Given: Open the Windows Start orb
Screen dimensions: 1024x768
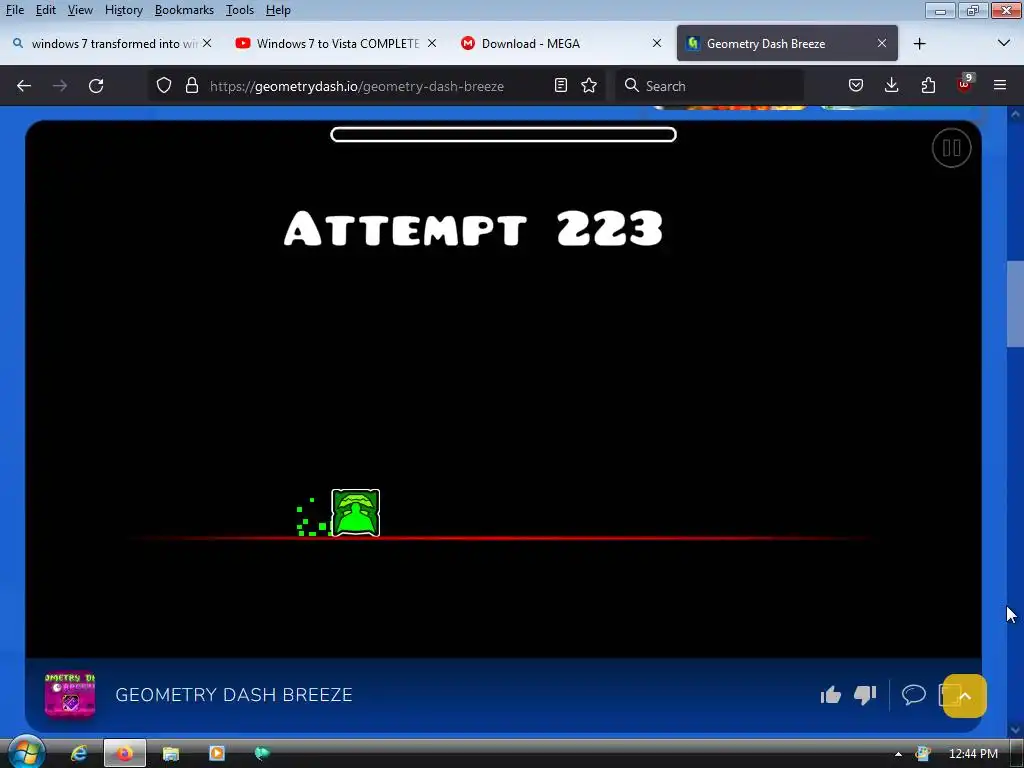Looking at the screenshot, I should tap(25, 753).
